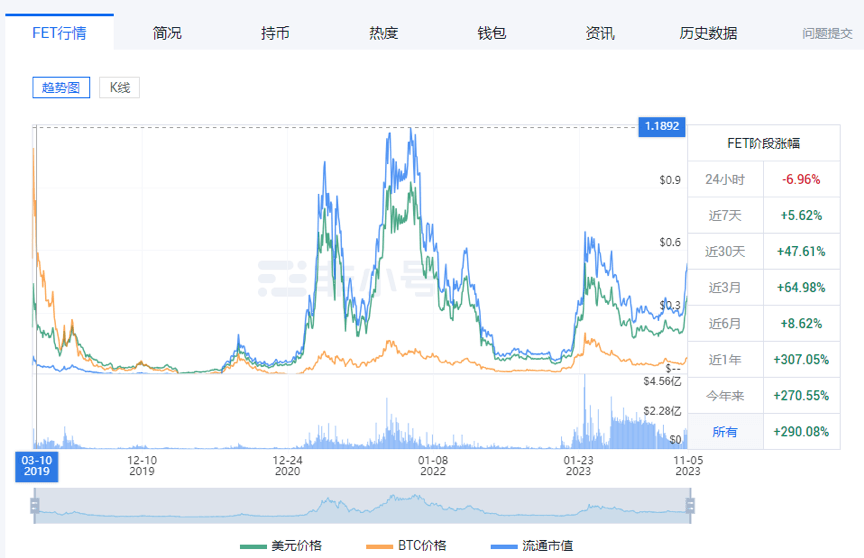The width and height of the screenshot is (864, 558).
Task: Select the 趋势图 chart mode
Action: click(60, 88)
